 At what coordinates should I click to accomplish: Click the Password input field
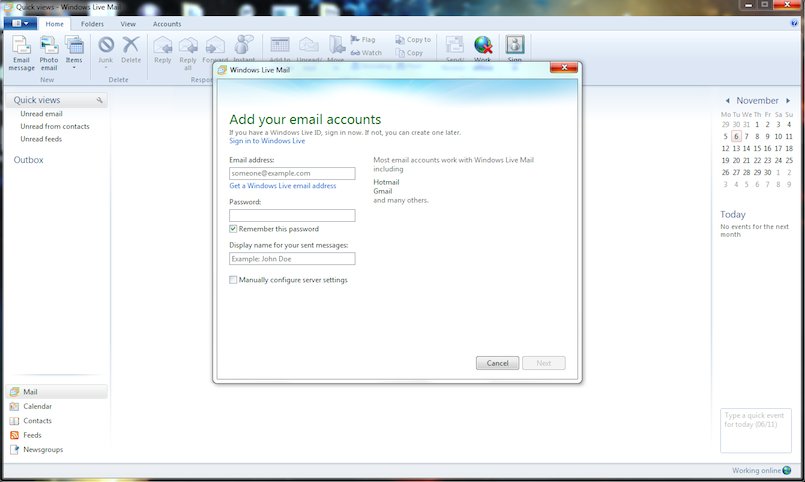pyautogui.click(x=292, y=216)
